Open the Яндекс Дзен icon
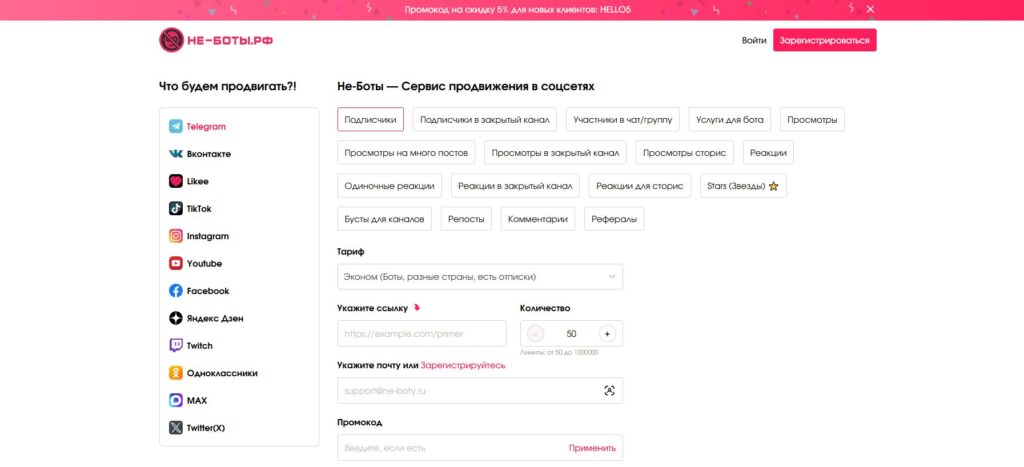Viewport: 1024px width, 467px height. [x=176, y=319]
